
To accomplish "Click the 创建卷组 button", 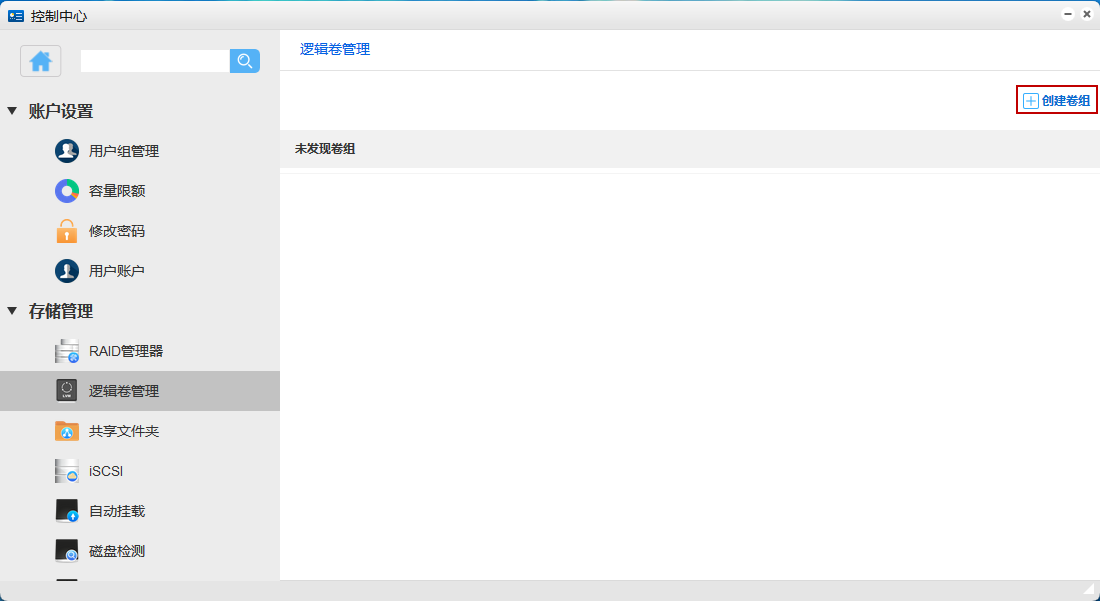I will click(1057, 100).
